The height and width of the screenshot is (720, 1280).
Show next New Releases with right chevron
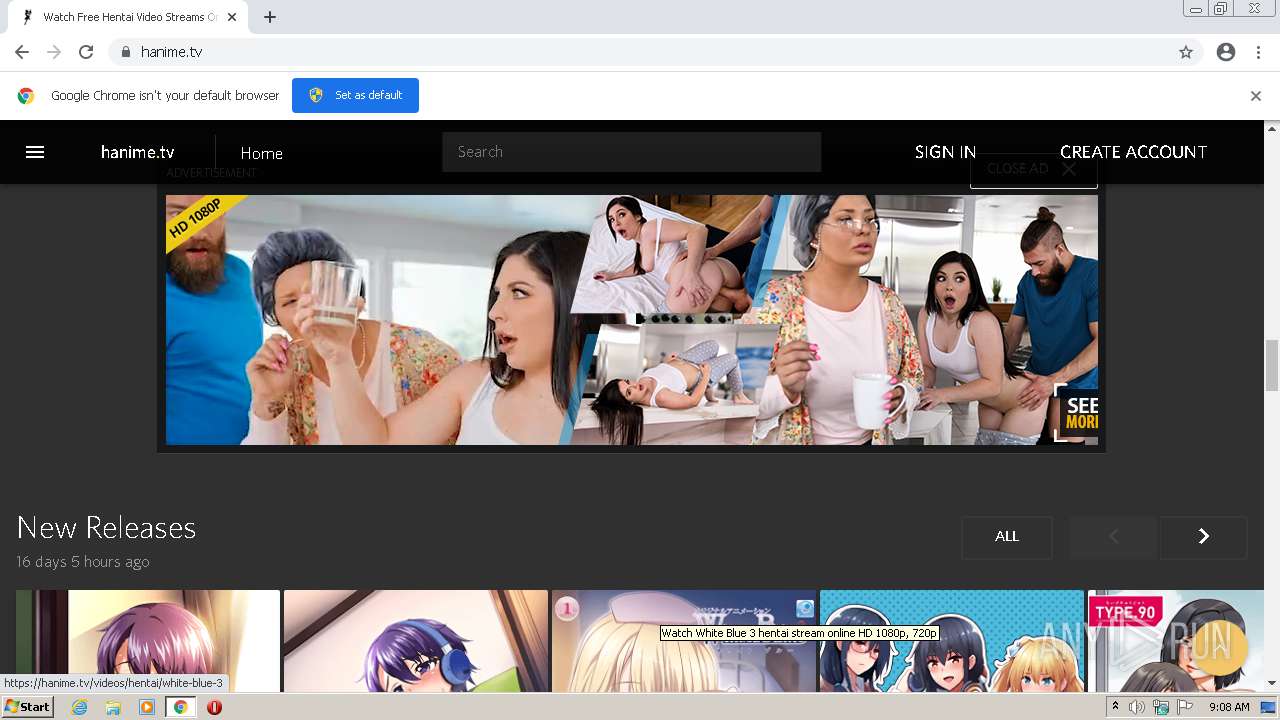click(x=1204, y=537)
